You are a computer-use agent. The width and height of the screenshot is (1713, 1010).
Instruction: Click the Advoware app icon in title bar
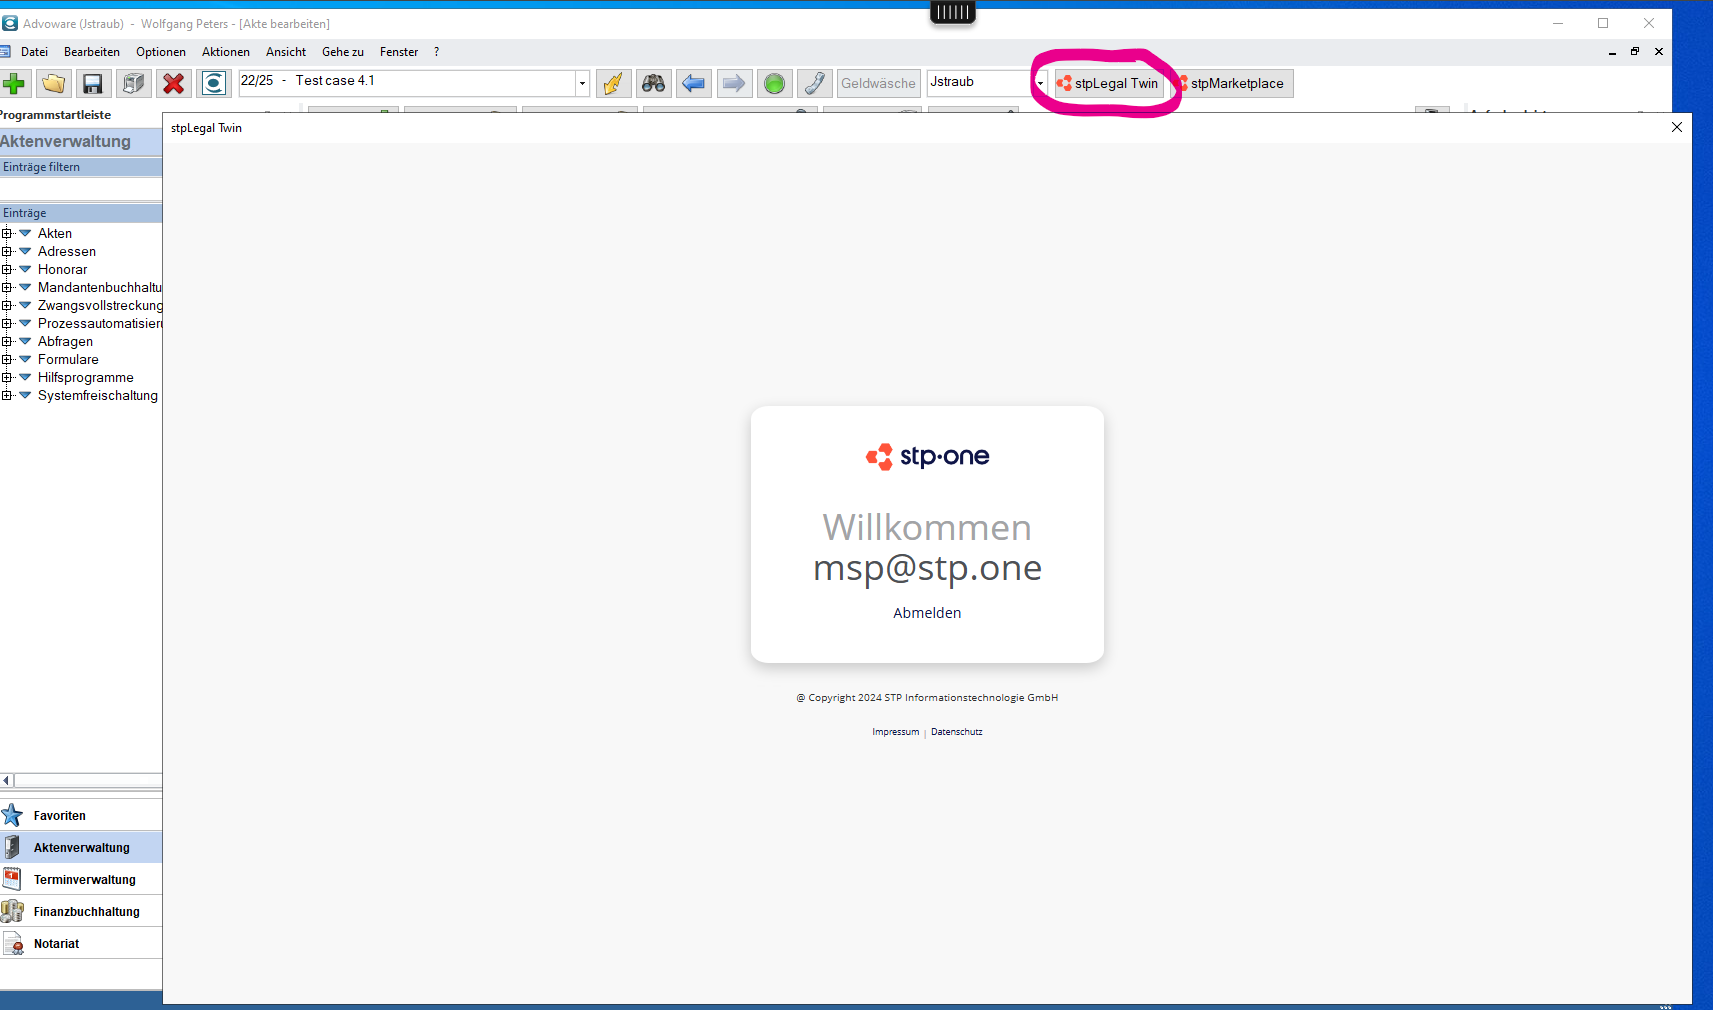[x=10, y=23]
